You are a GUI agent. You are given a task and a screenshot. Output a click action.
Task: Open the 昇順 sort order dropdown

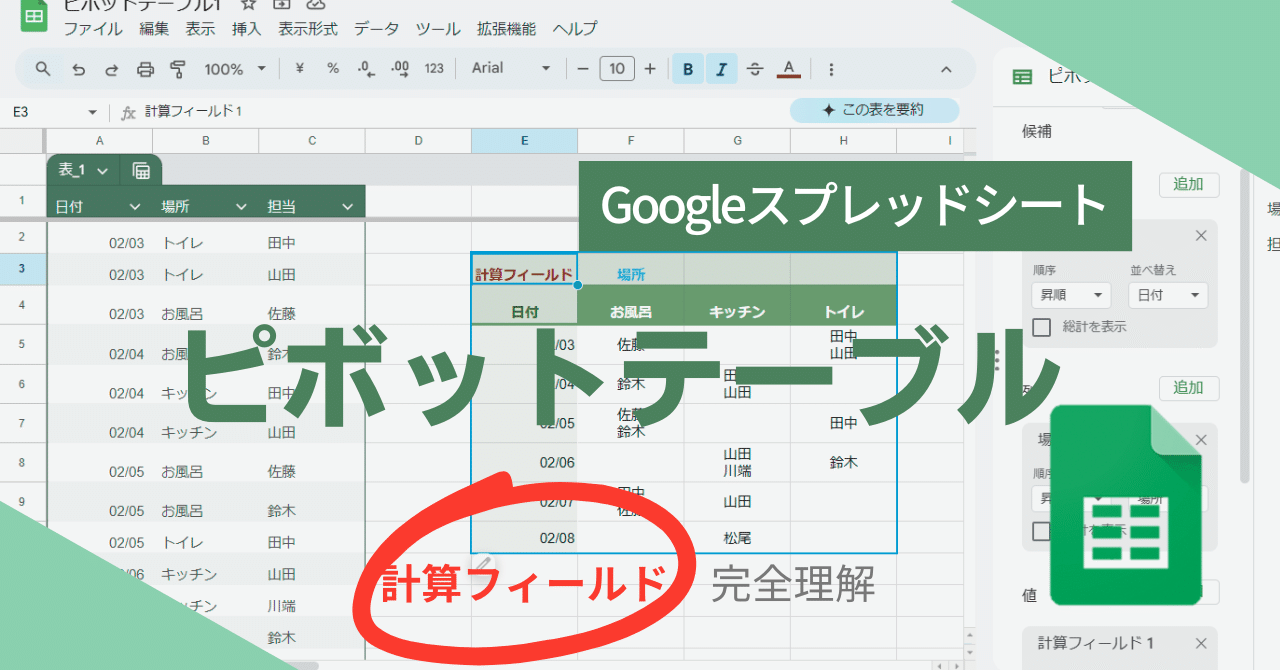click(x=1070, y=294)
